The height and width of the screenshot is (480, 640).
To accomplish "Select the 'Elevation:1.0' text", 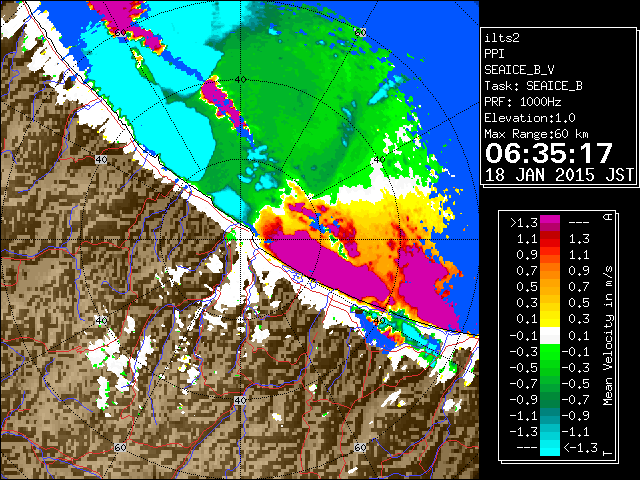I will [x=530, y=118].
